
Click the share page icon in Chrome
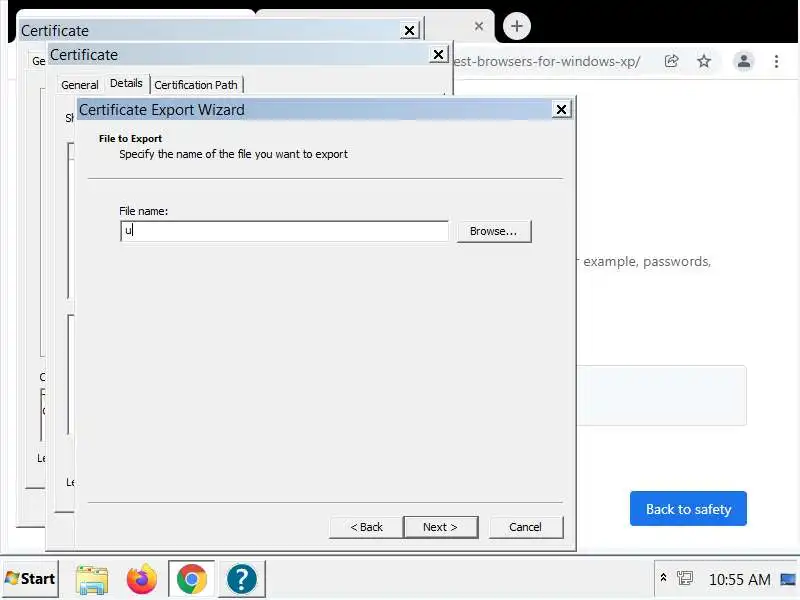[x=671, y=61]
